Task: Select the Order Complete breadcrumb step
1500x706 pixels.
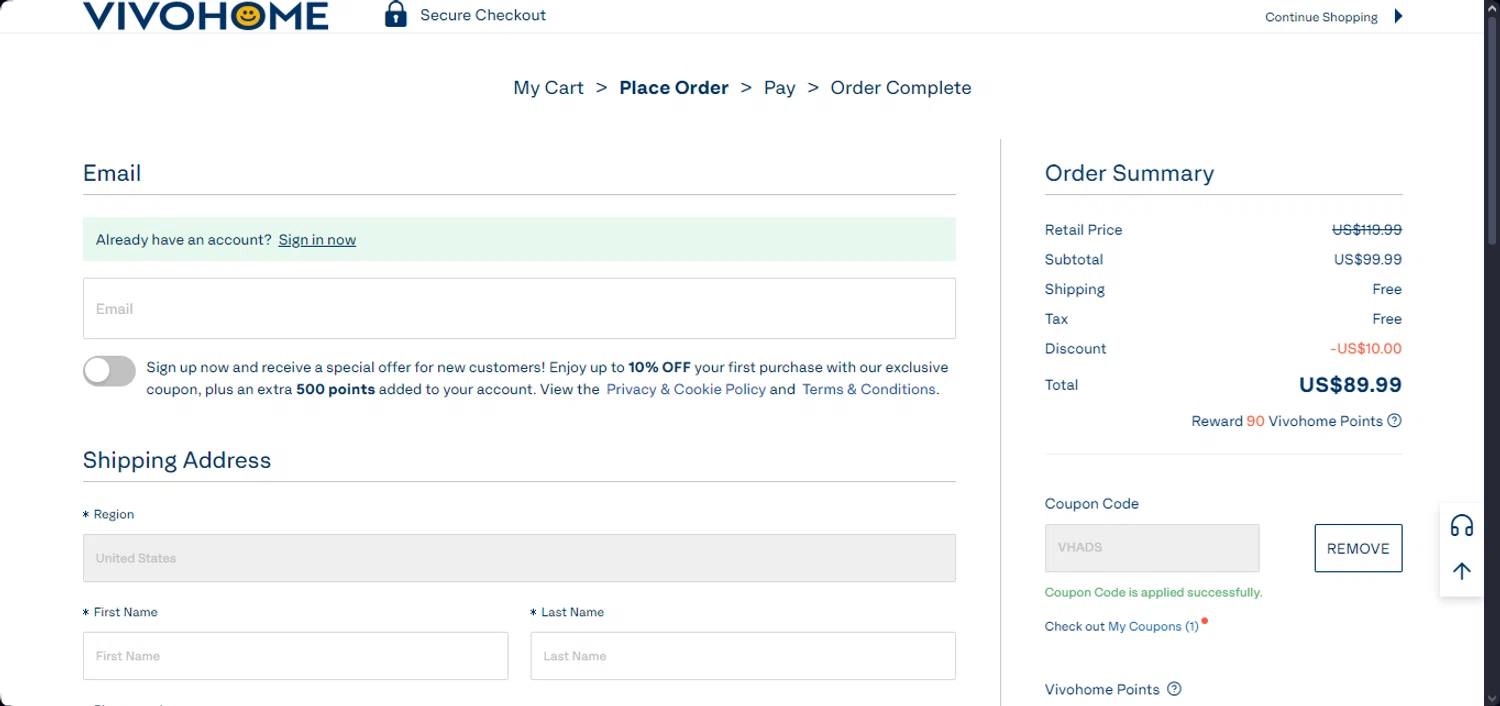Action: click(901, 88)
